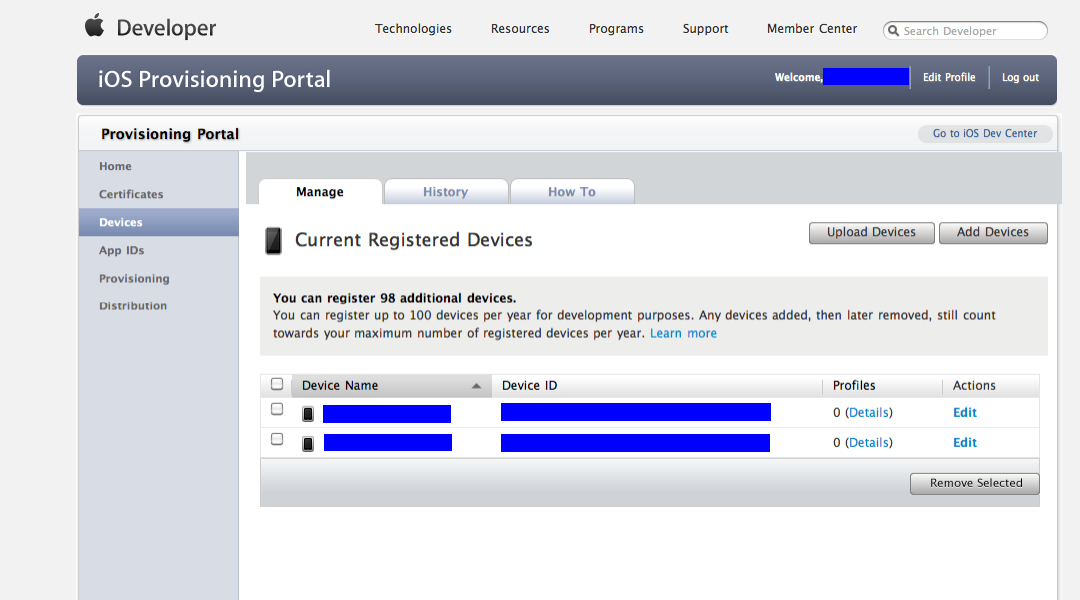Toggle the select-all devices checkbox
This screenshot has height=600, width=1080.
277,384
